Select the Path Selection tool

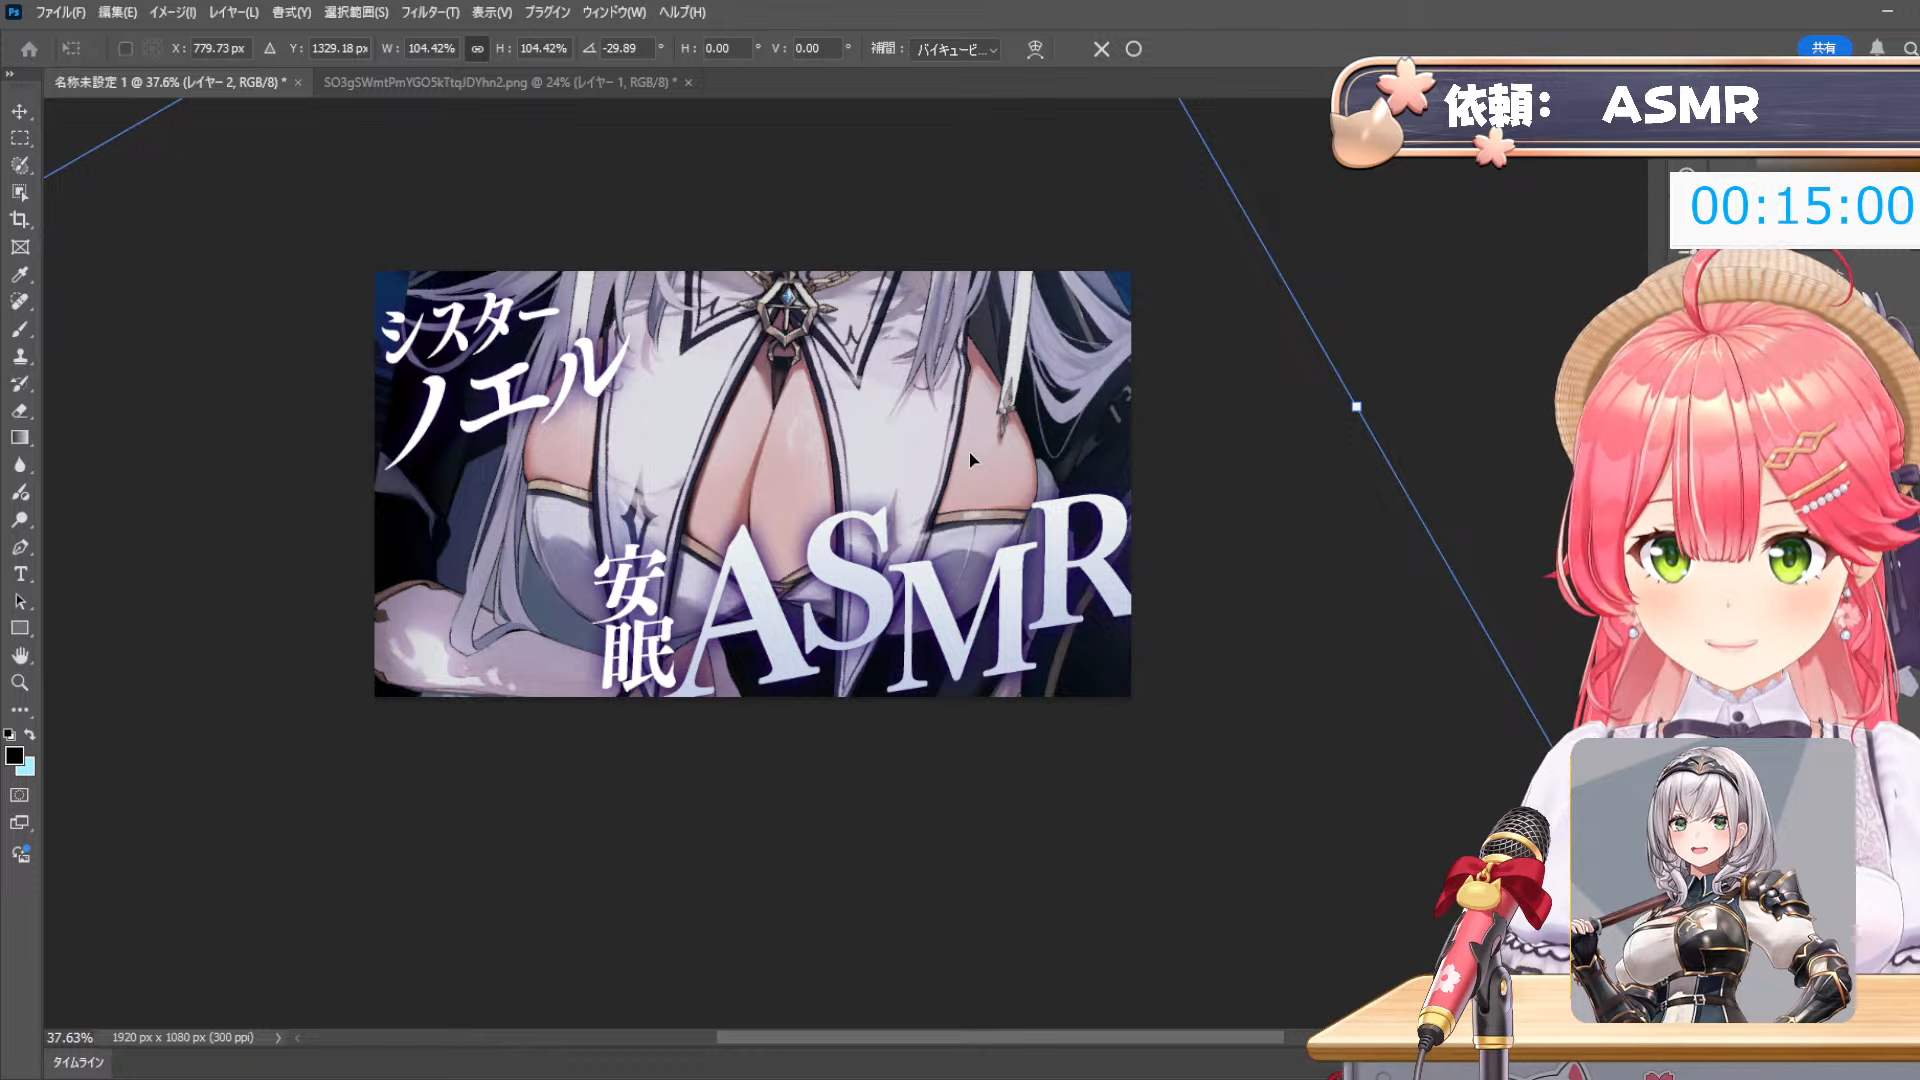(20, 601)
